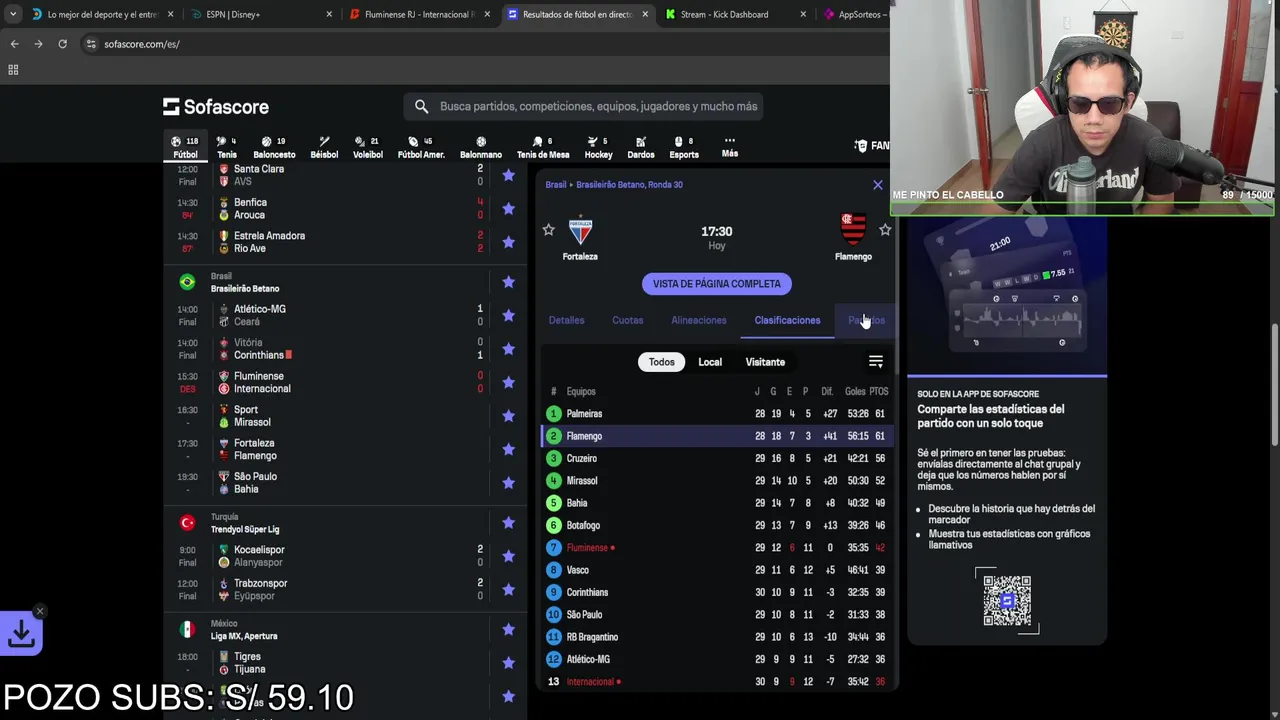Open Cruzeiro in the standings table
This screenshot has width=1280, height=720.
pos(582,458)
